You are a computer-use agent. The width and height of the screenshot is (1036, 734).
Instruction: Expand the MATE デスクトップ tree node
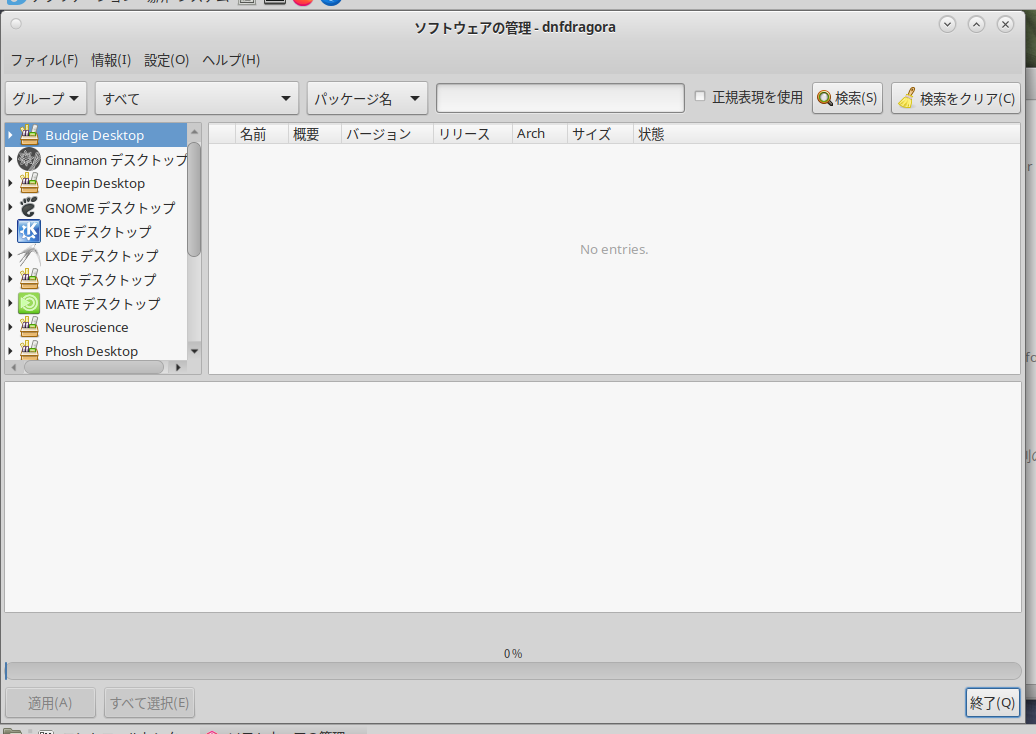(x=10, y=303)
